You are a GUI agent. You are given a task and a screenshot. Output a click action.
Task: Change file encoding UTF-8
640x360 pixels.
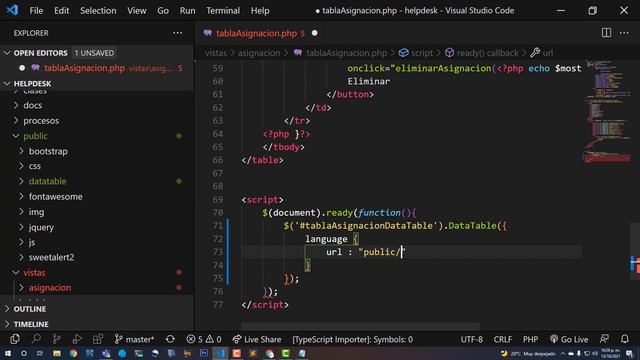pyautogui.click(x=471, y=339)
